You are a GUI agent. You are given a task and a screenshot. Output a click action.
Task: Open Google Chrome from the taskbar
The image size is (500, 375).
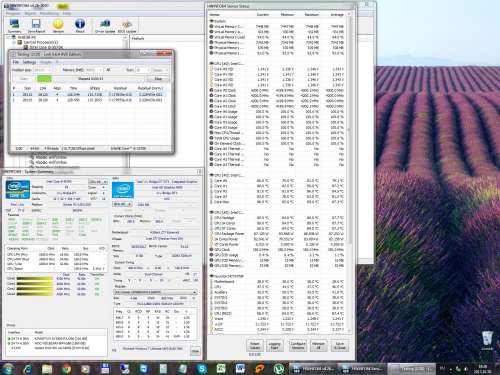66,368
